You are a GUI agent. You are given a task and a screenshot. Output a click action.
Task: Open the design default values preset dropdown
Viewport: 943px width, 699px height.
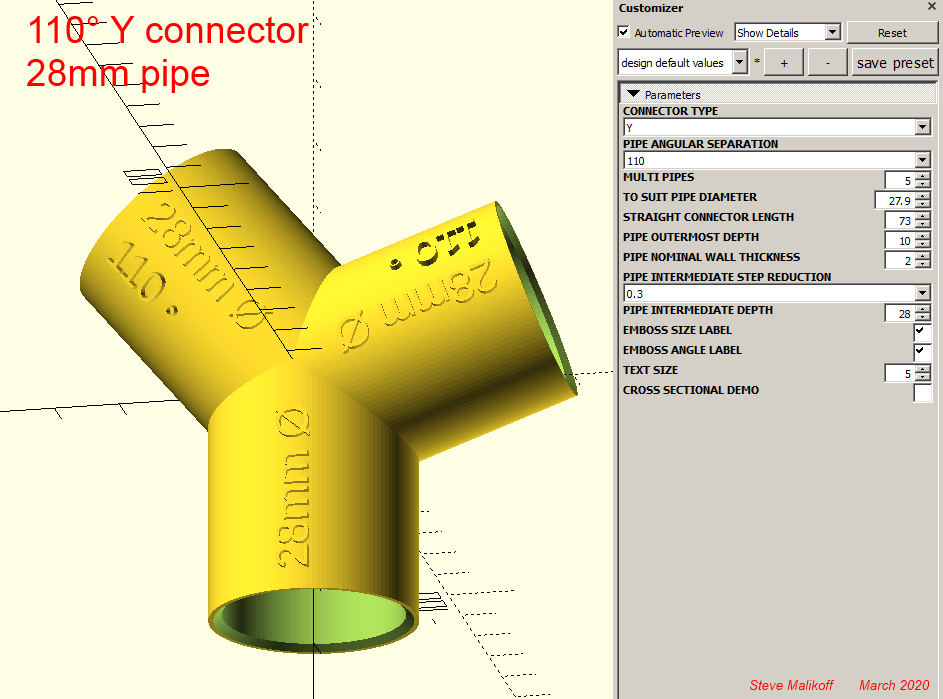tap(683, 63)
